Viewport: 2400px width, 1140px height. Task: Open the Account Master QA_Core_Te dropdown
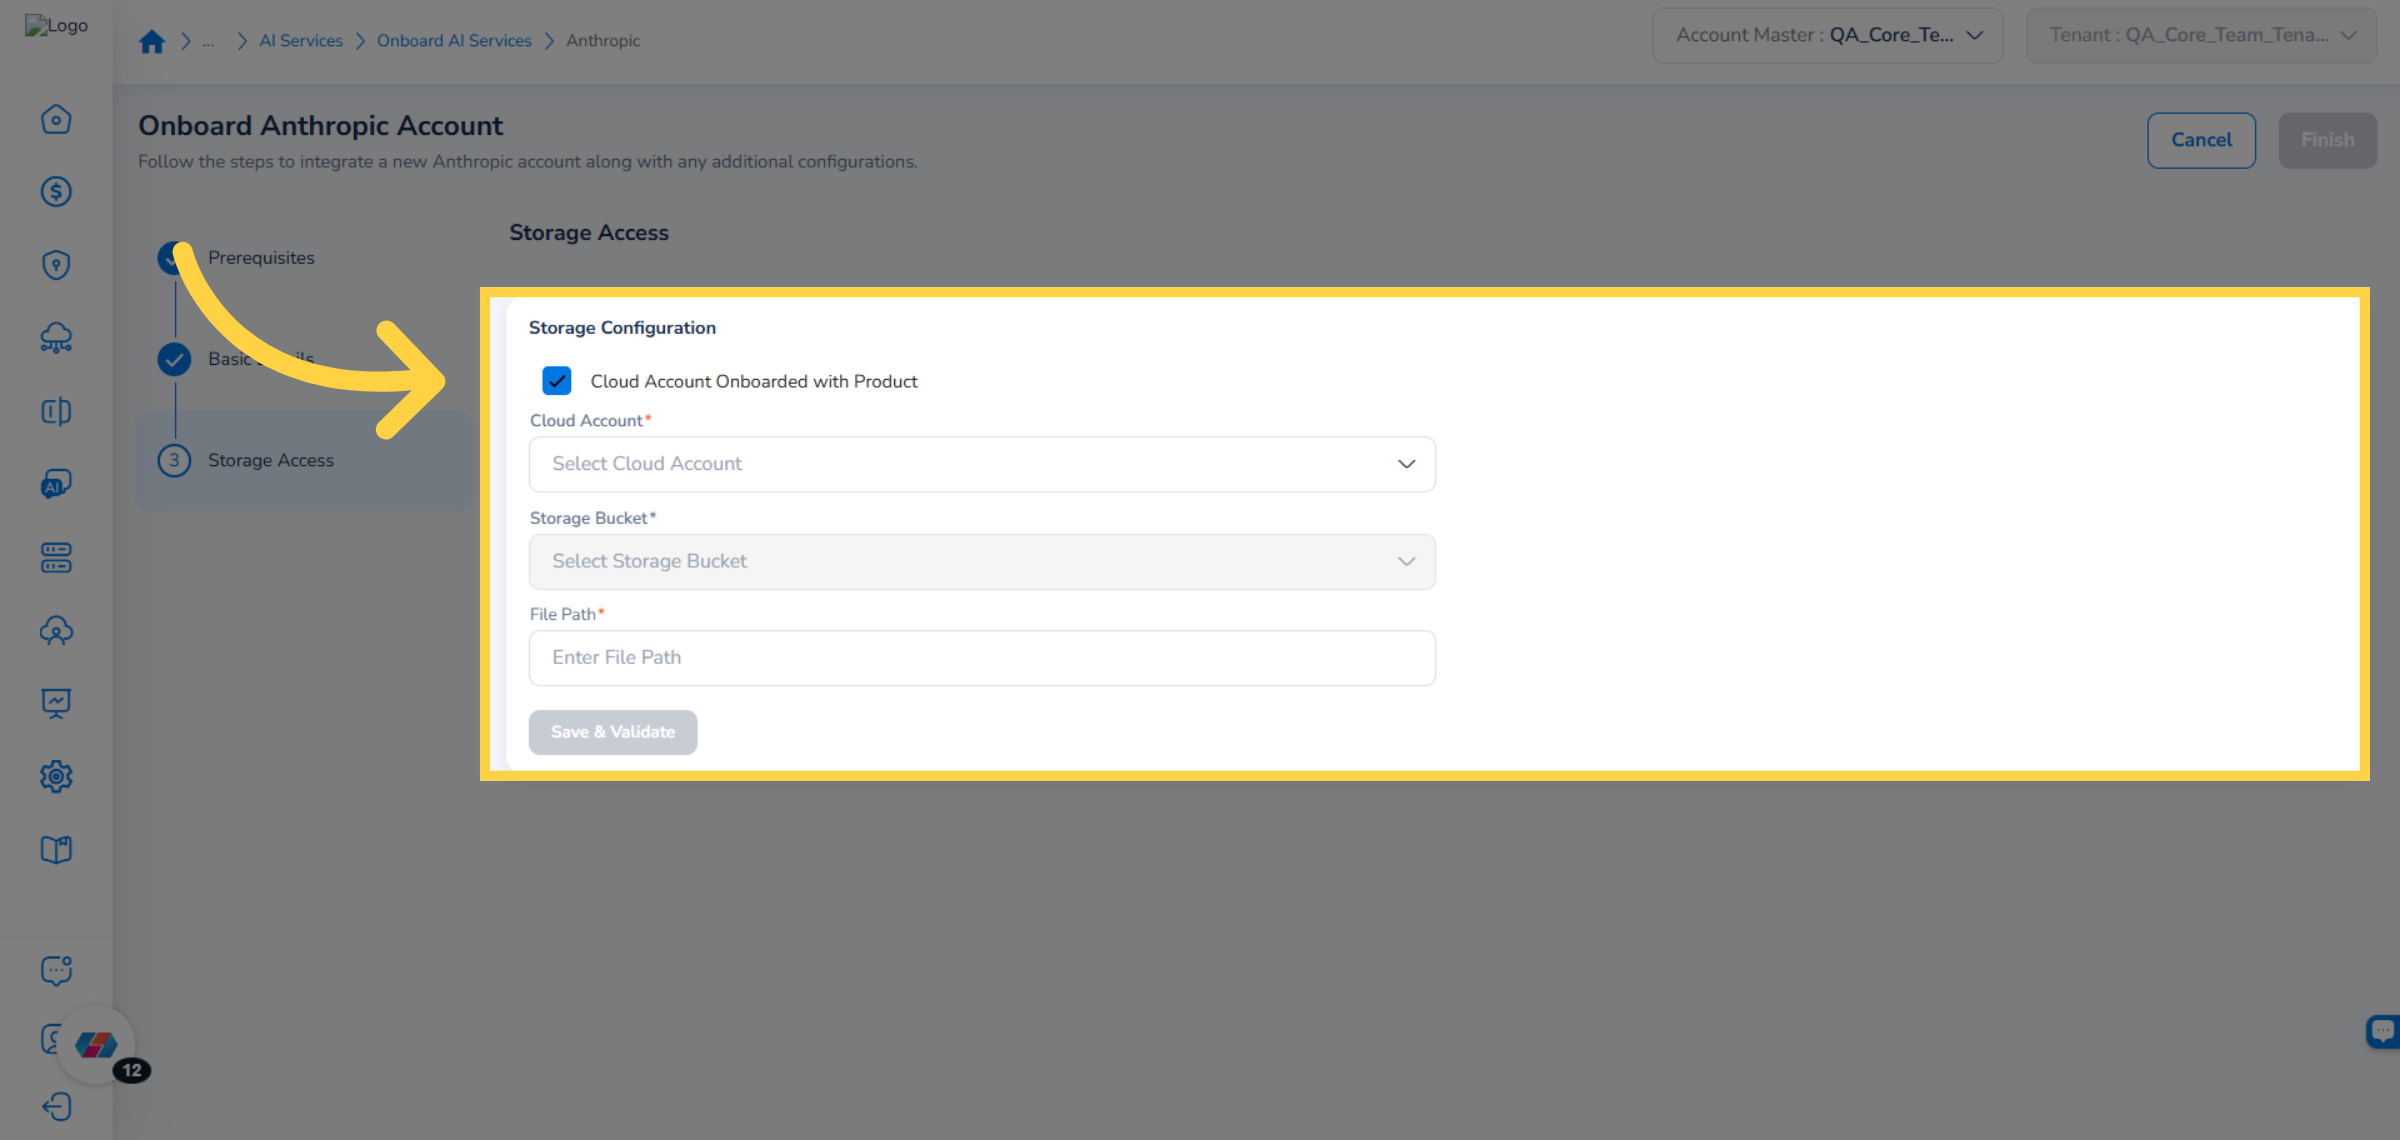click(x=1826, y=34)
